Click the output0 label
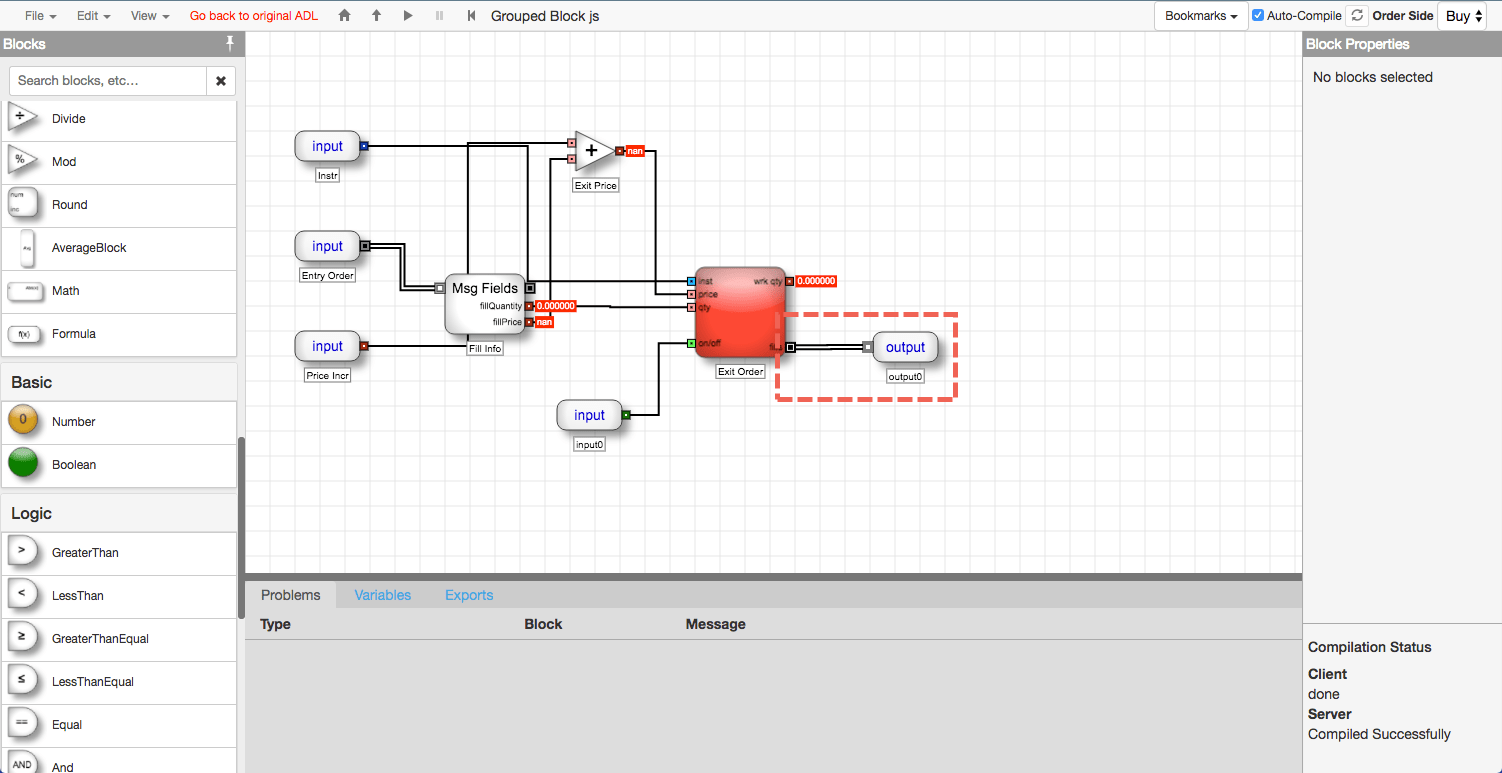The width and height of the screenshot is (1502, 773). [x=906, y=377]
